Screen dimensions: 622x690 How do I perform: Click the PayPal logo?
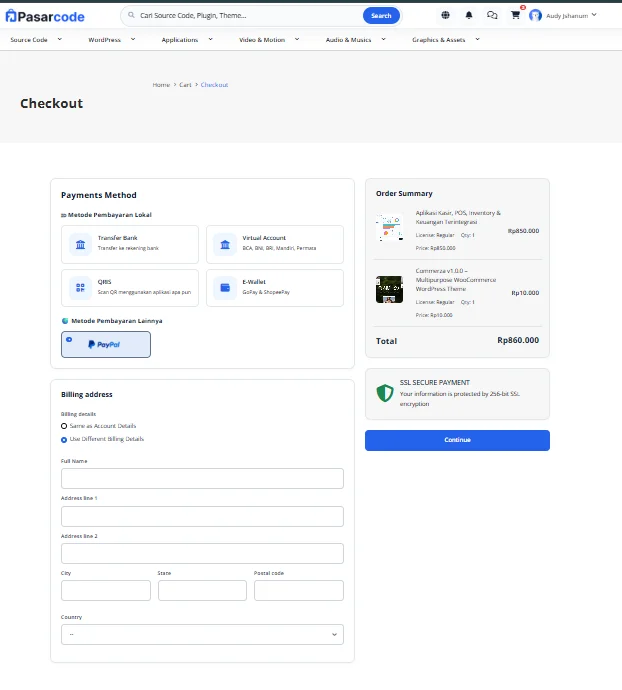[x=104, y=345]
